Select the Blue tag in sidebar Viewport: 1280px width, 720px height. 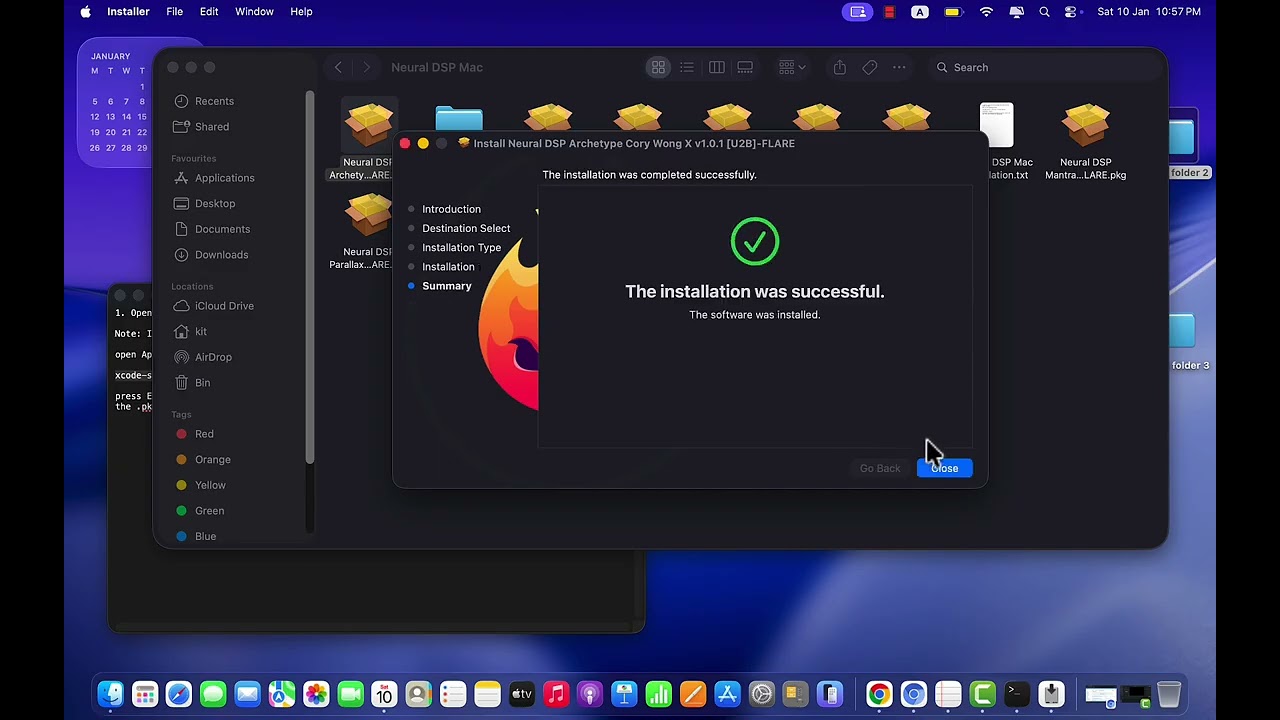coord(205,537)
